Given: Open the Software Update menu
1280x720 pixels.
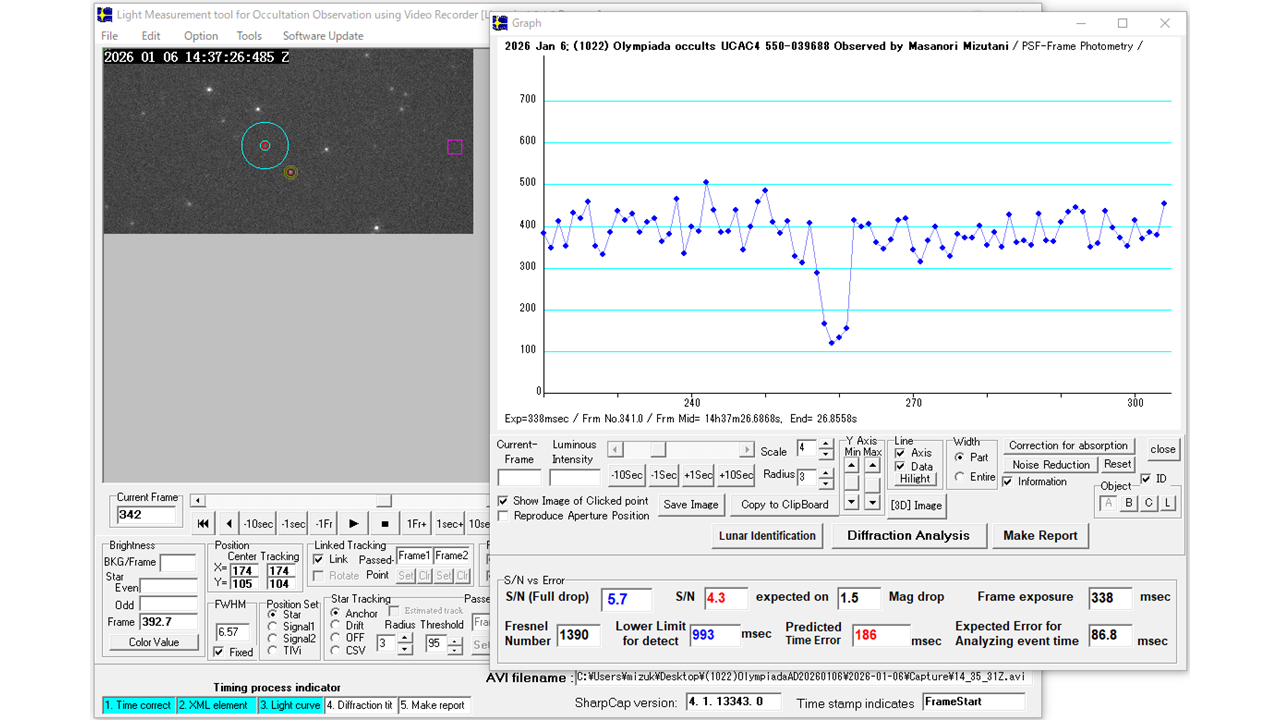Looking at the screenshot, I should point(323,36).
